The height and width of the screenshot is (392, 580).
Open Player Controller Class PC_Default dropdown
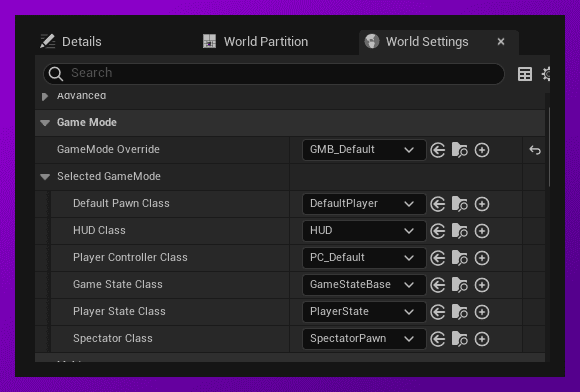[364, 258]
